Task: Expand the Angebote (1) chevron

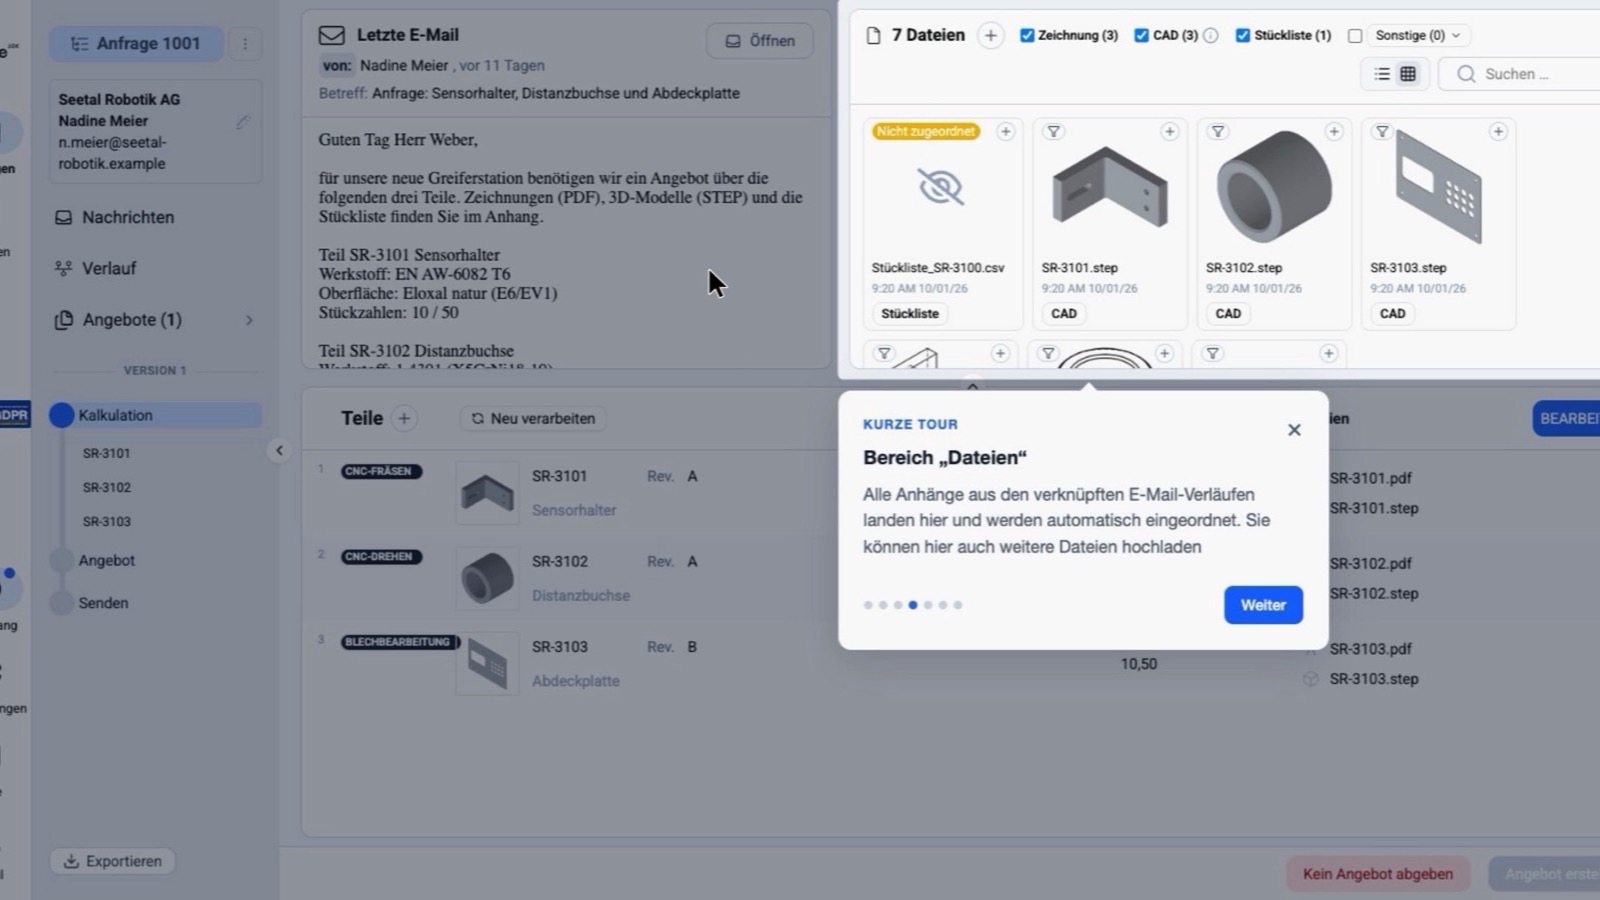Action: (x=249, y=320)
